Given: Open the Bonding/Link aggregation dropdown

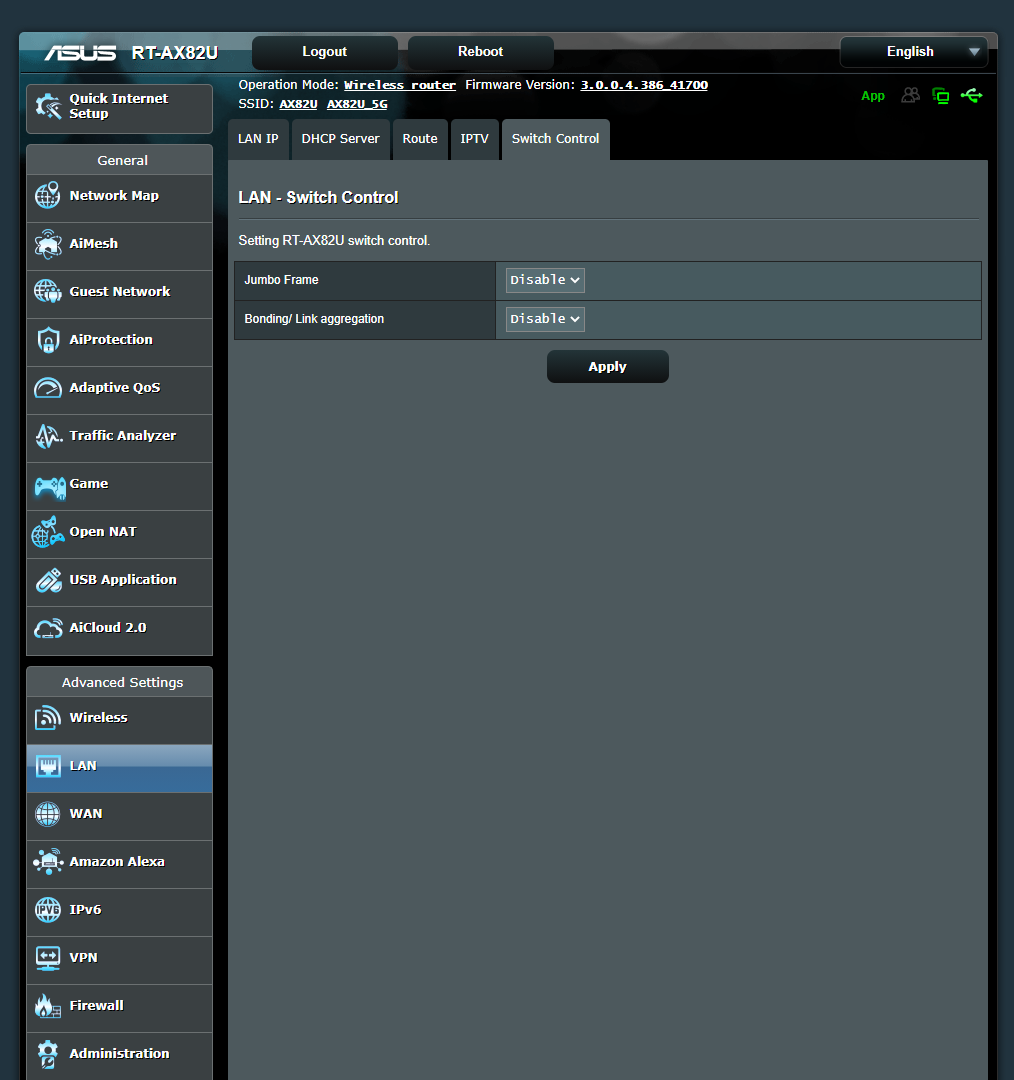Looking at the screenshot, I should pyautogui.click(x=545, y=320).
